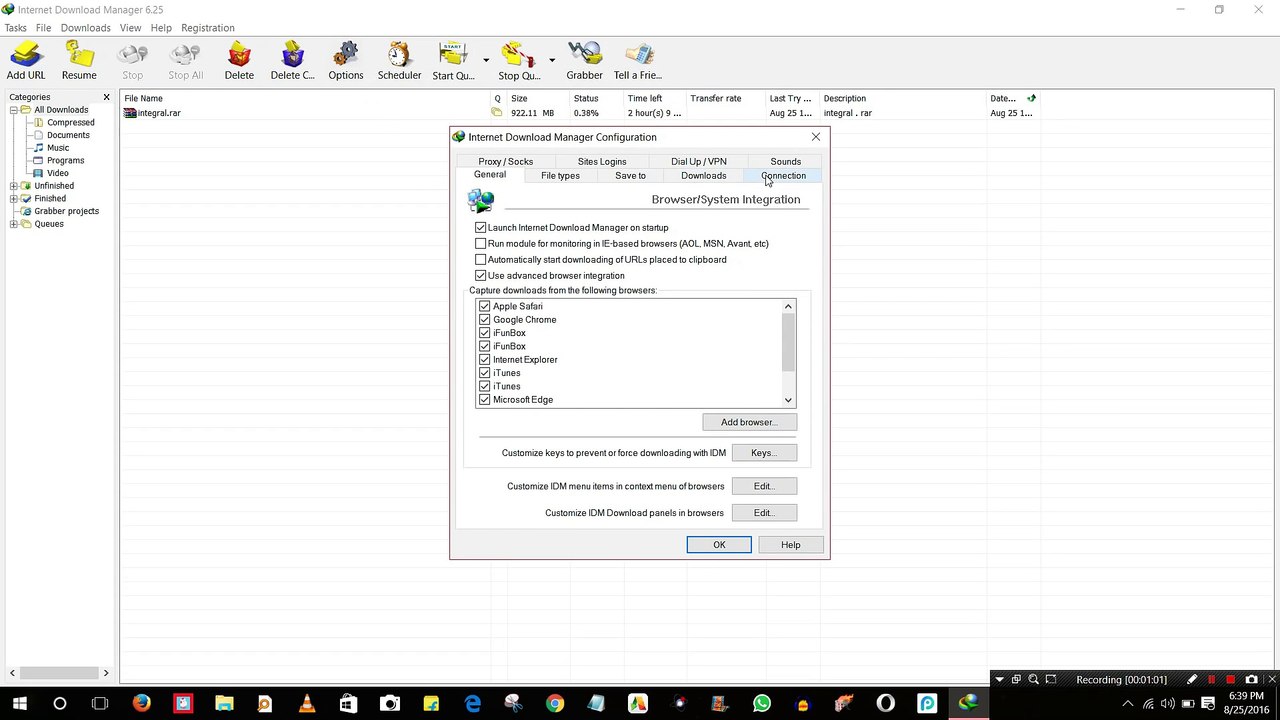Uncheck Microsoft Edge in browser list

[485, 400]
